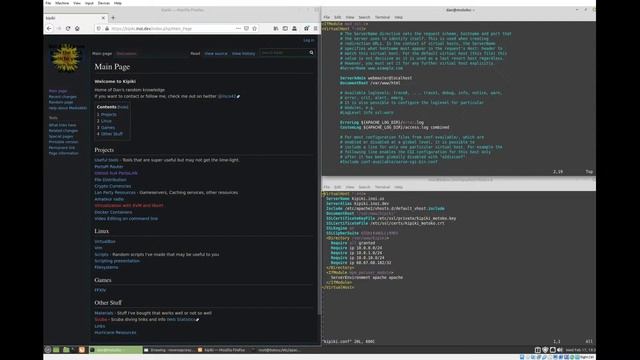Image resolution: width=640 pixels, height=360 pixels.
Task: Open the Help menu in lower terminal
Action: click(x=398, y=187)
